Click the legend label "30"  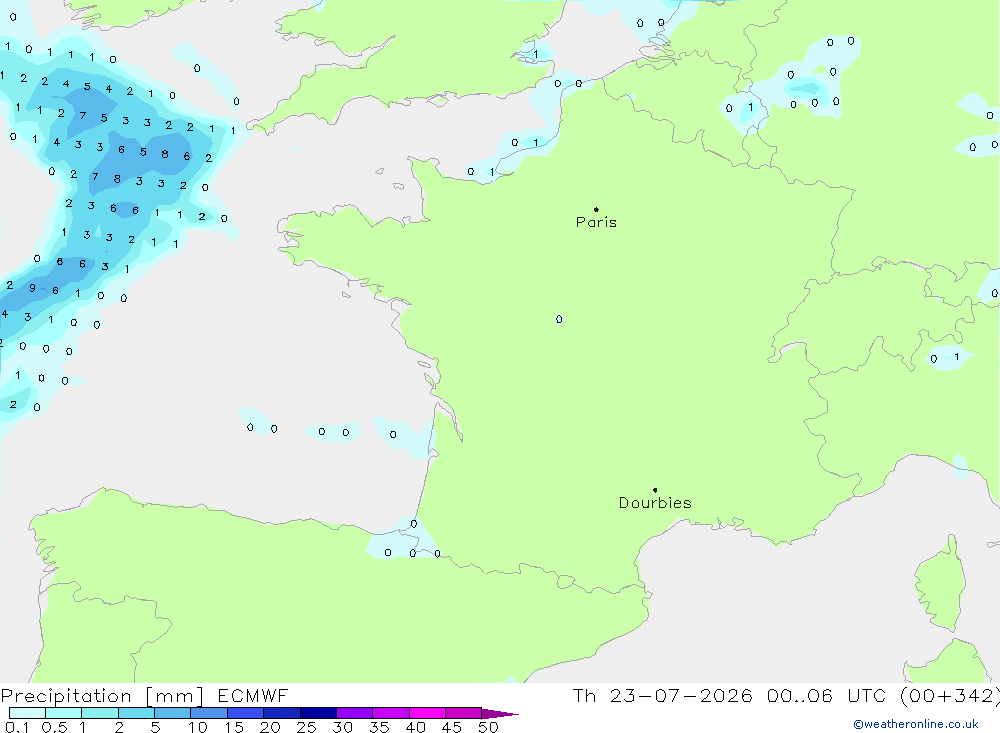342,727
